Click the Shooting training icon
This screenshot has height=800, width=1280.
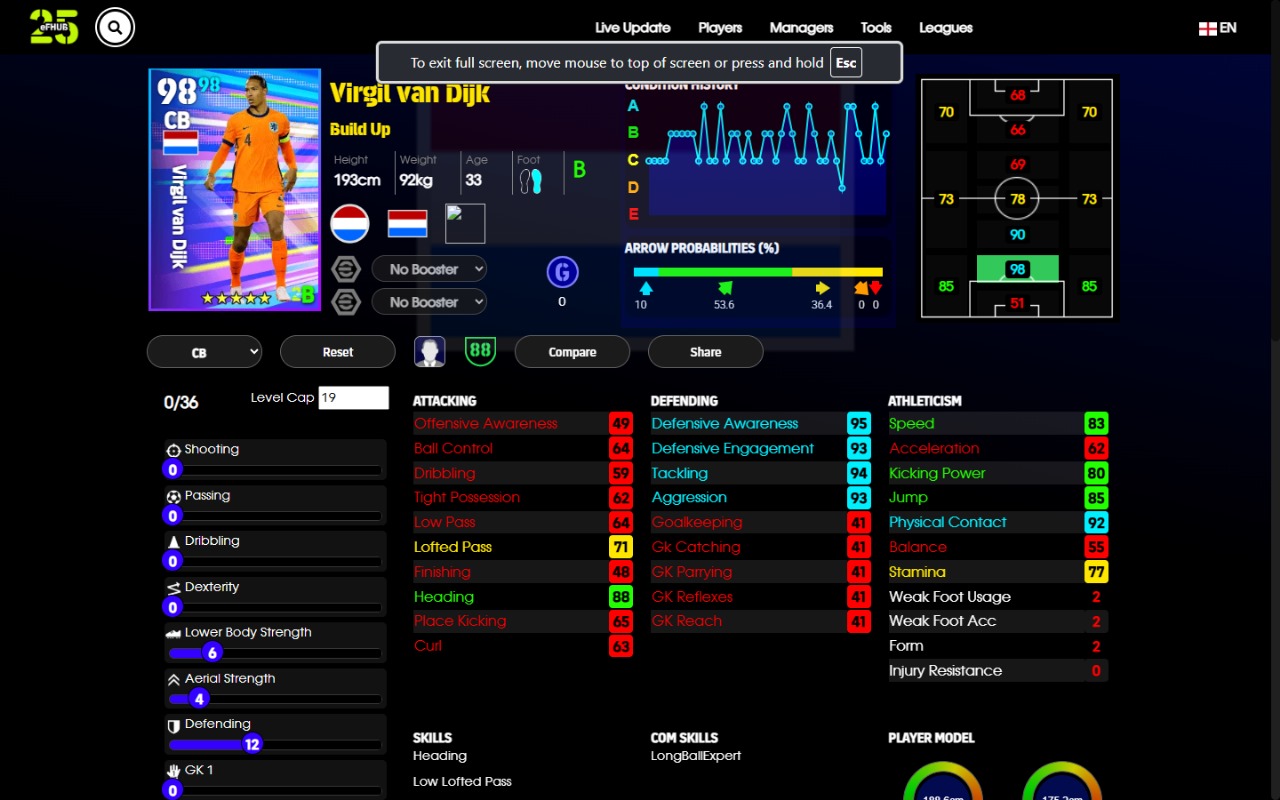173,450
